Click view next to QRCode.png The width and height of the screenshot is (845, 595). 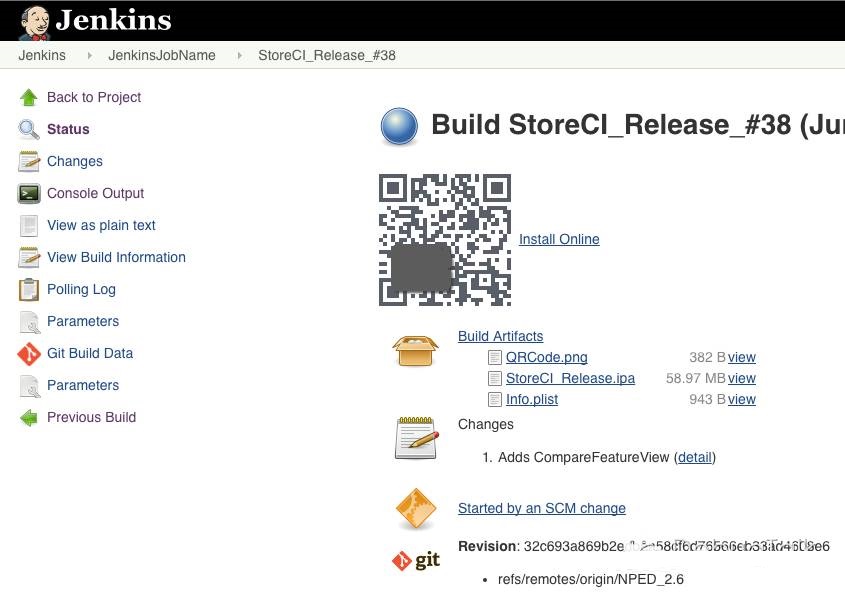[x=741, y=357]
